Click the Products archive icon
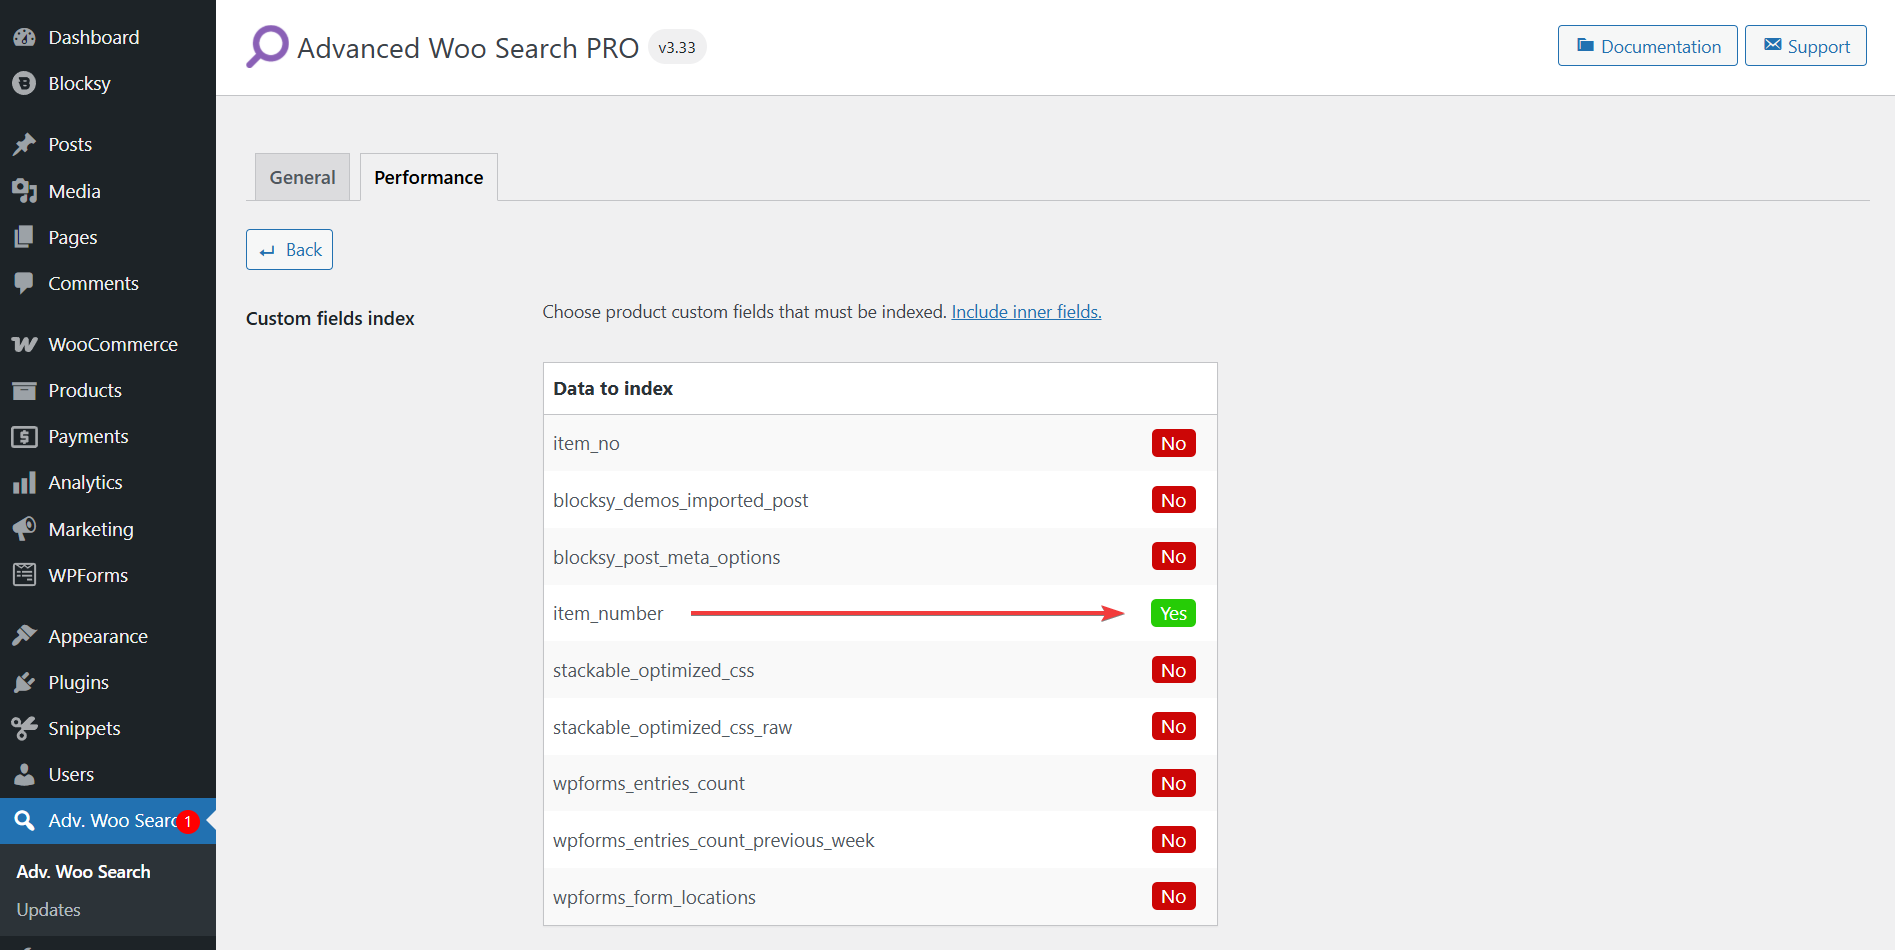This screenshot has width=1895, height=950. pos(24,391)
